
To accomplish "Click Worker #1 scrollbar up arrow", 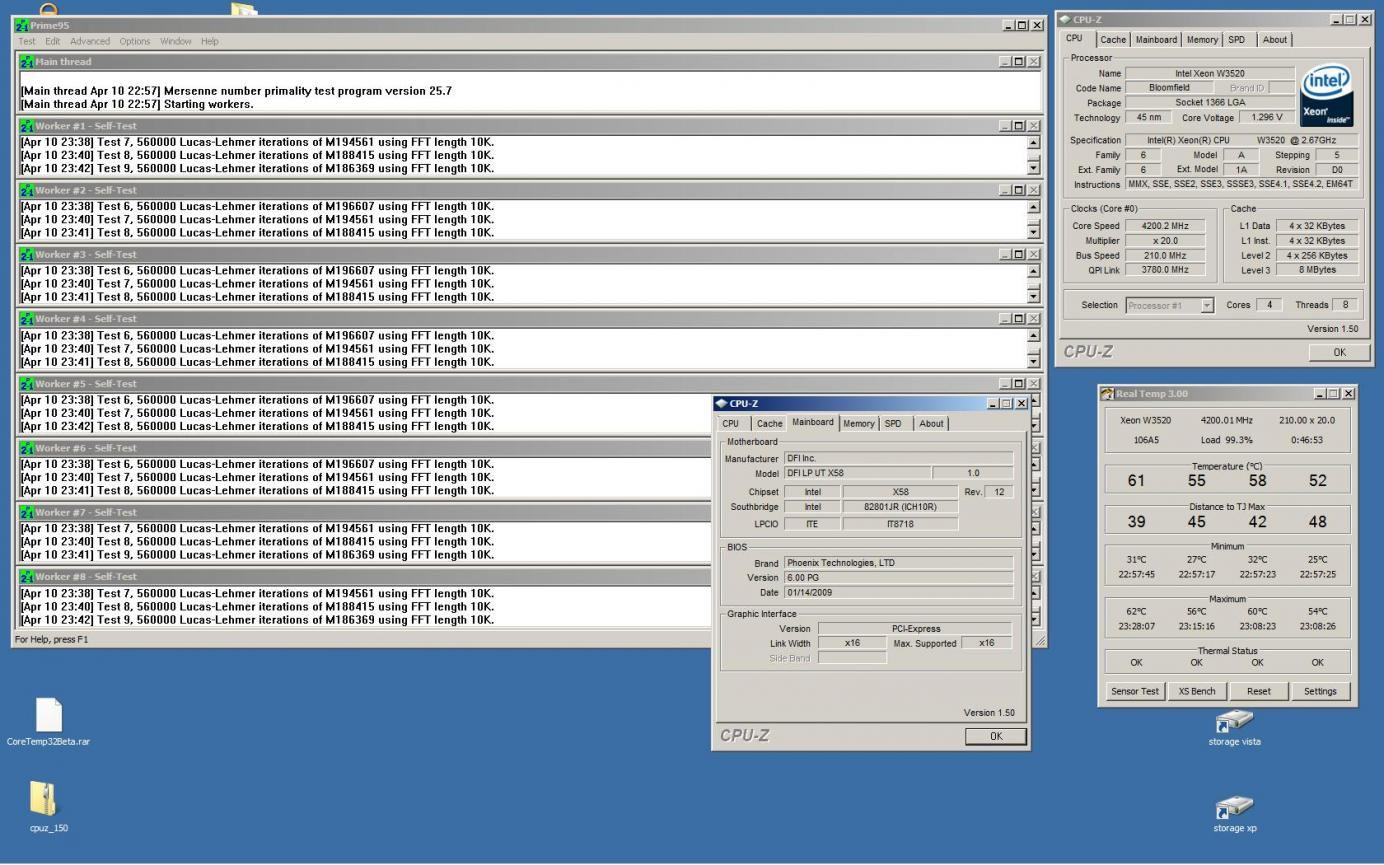I will 1034,142.
